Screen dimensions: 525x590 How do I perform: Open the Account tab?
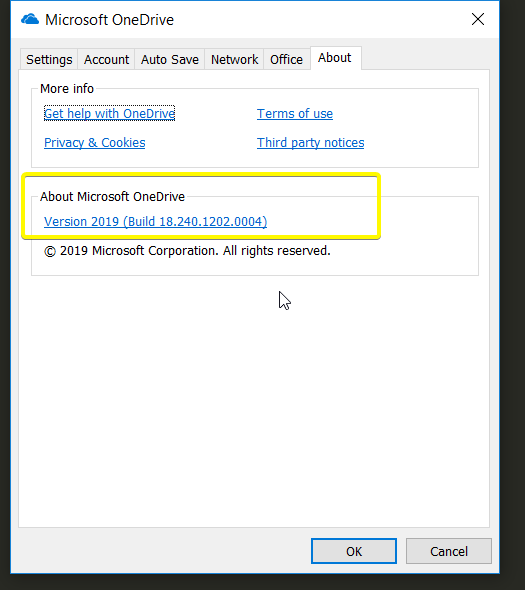point(106,59)
